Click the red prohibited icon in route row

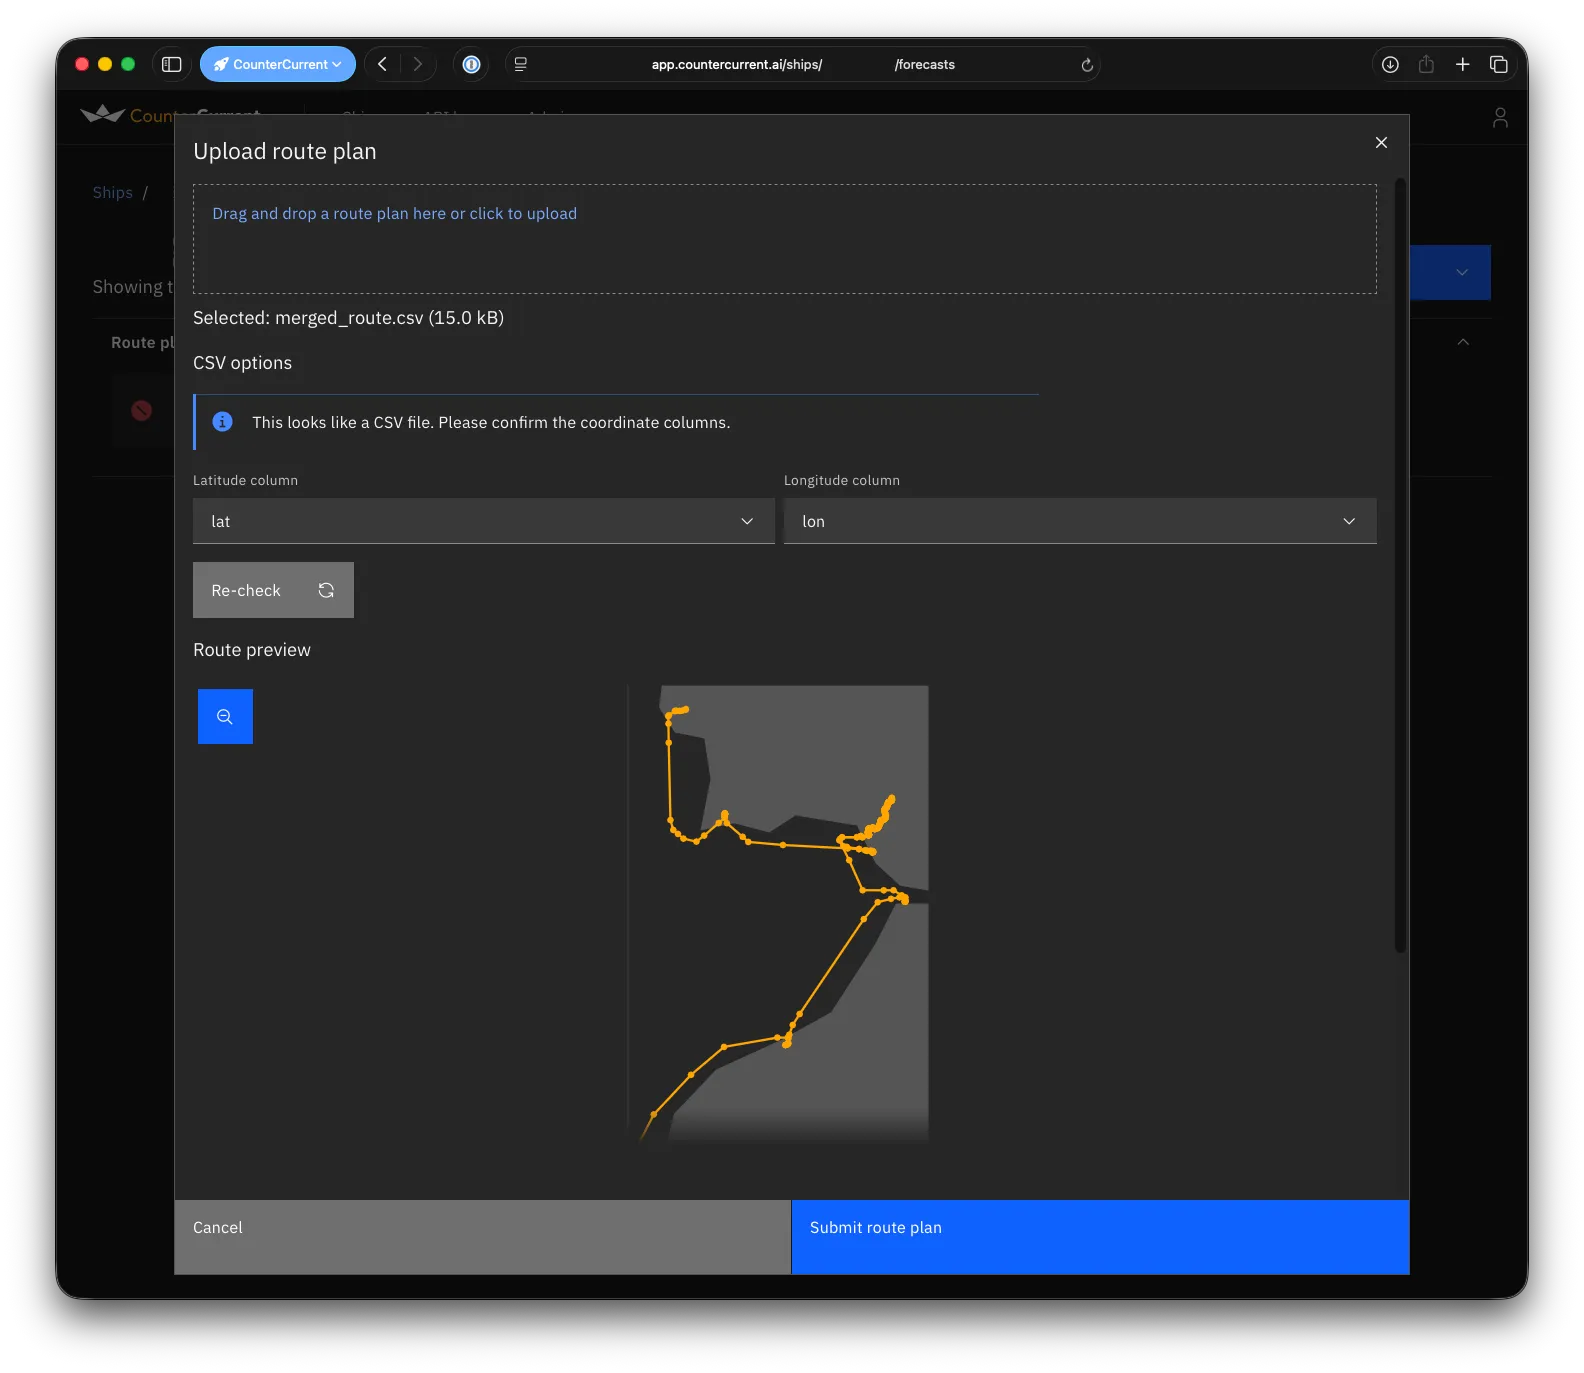tap(142, 410)
